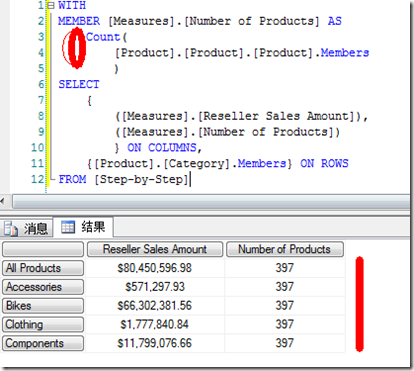Click the $571,297.93 cell
This screenshot has height=371, width=414.
[155, 287]
